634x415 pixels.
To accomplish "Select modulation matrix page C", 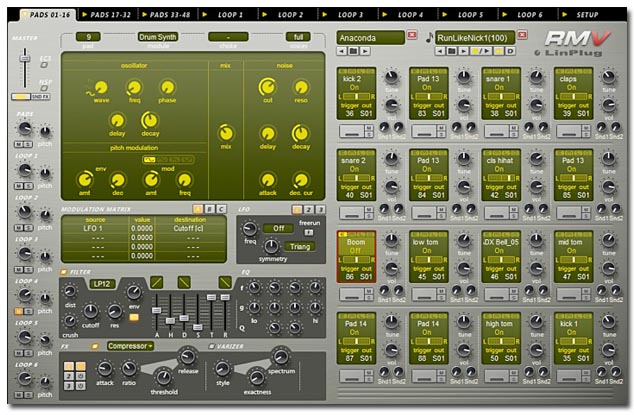I will point(221,209).
